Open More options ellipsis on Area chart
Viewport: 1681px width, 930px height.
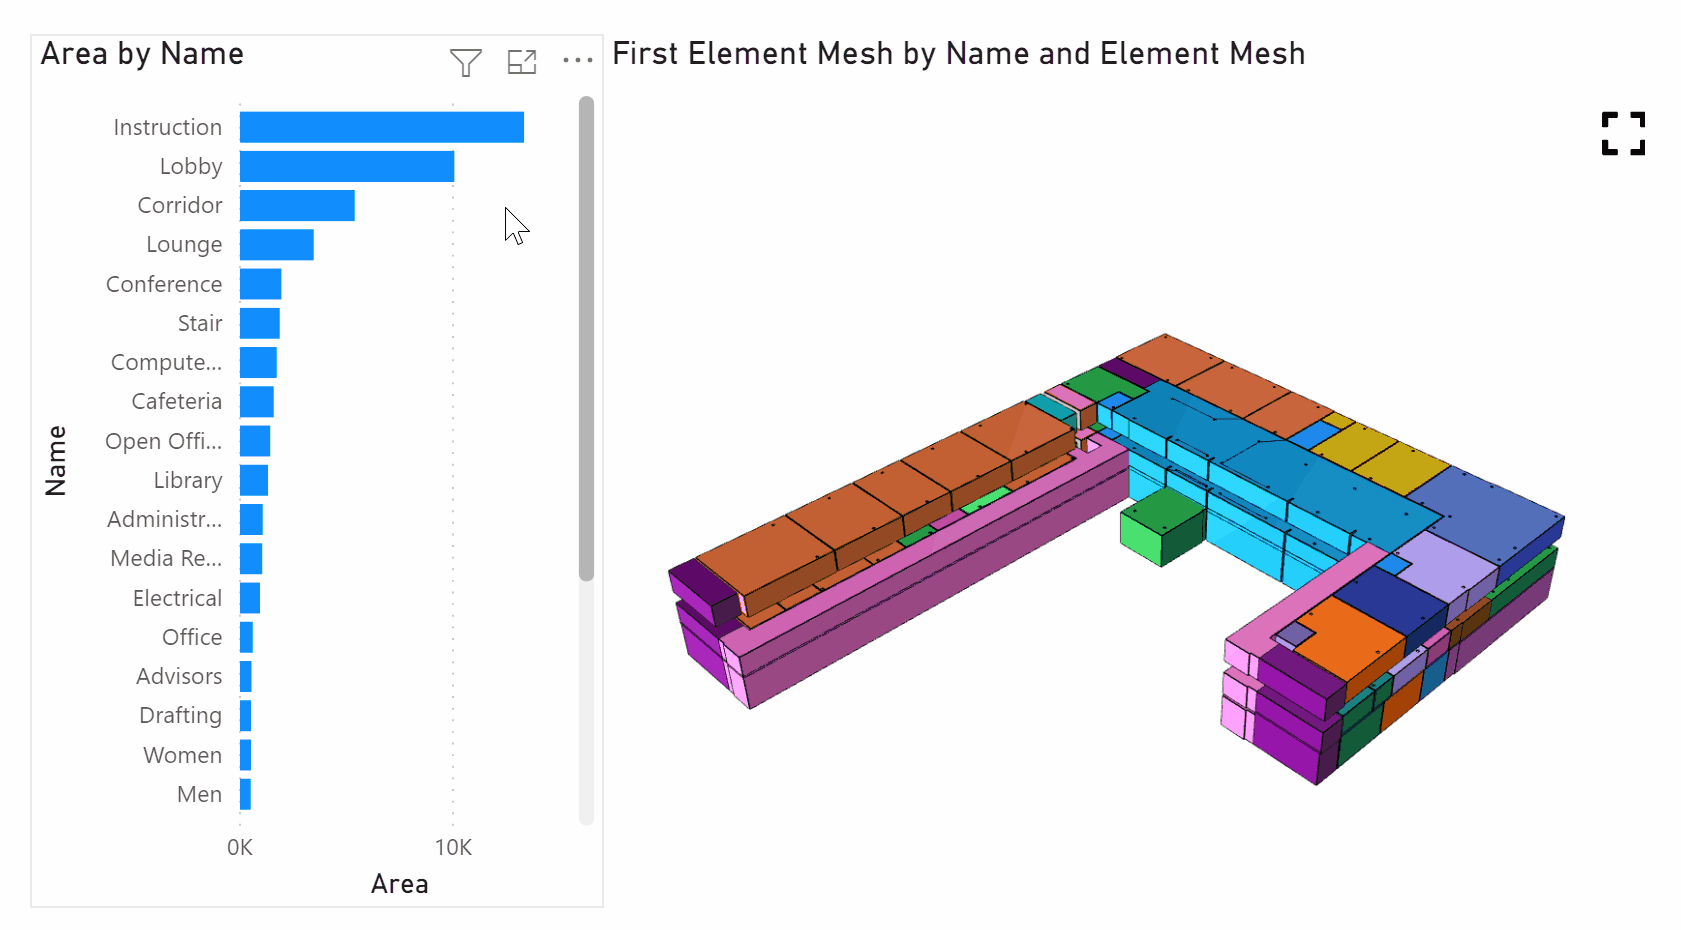(x=578, y=61)
